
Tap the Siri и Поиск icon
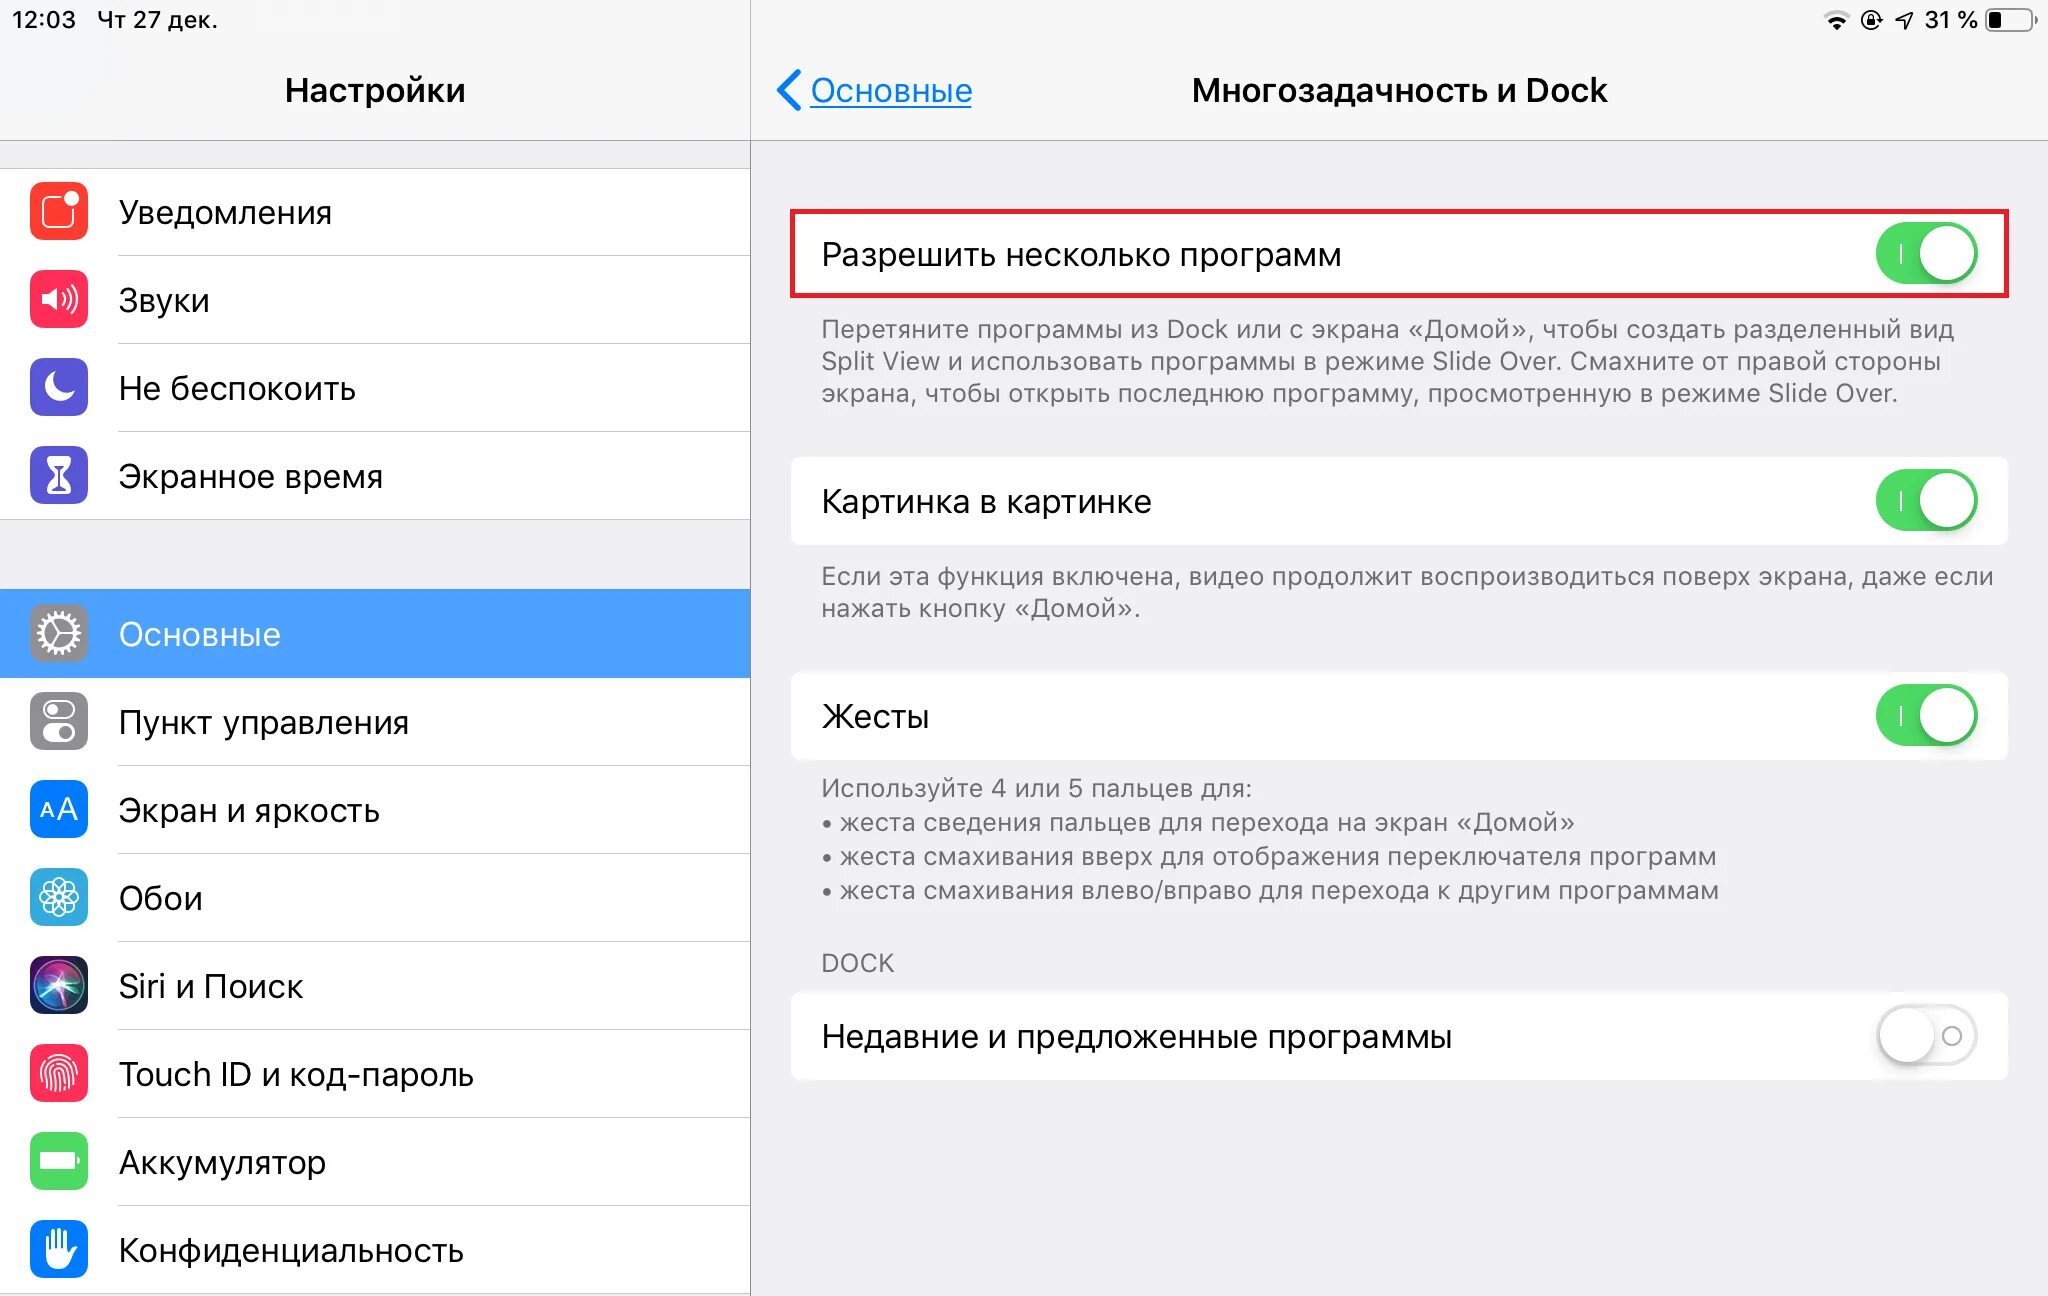click(59, 985)
